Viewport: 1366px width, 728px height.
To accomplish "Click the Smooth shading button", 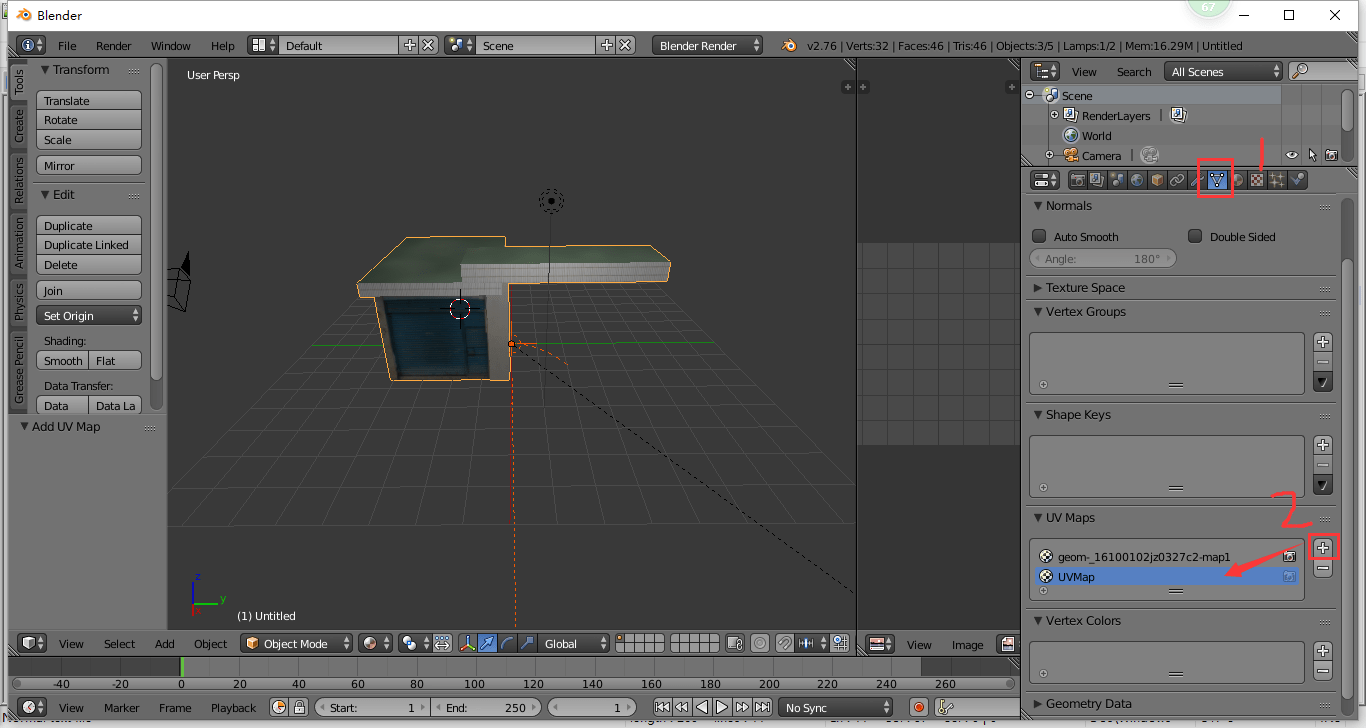I will tap(62, 360).
